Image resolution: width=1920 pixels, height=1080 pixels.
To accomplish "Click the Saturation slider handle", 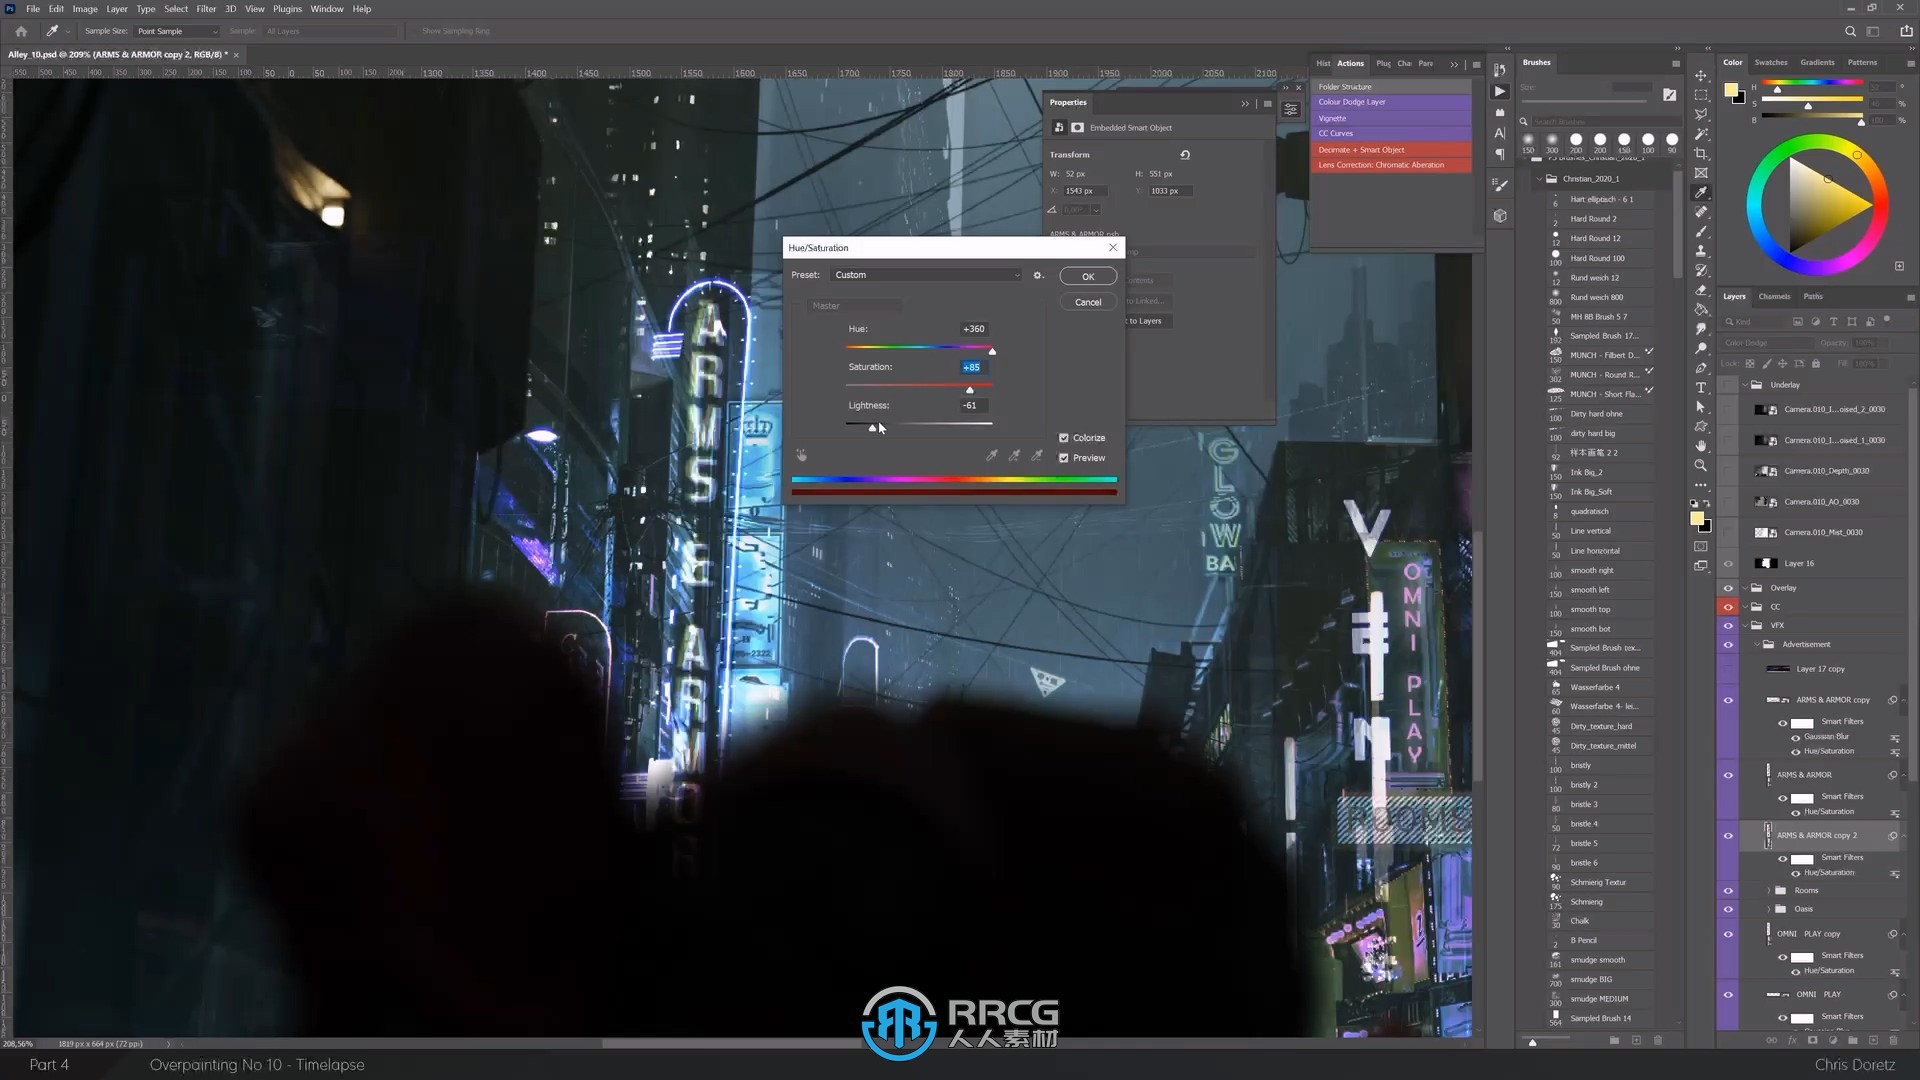I will point(969,390).
